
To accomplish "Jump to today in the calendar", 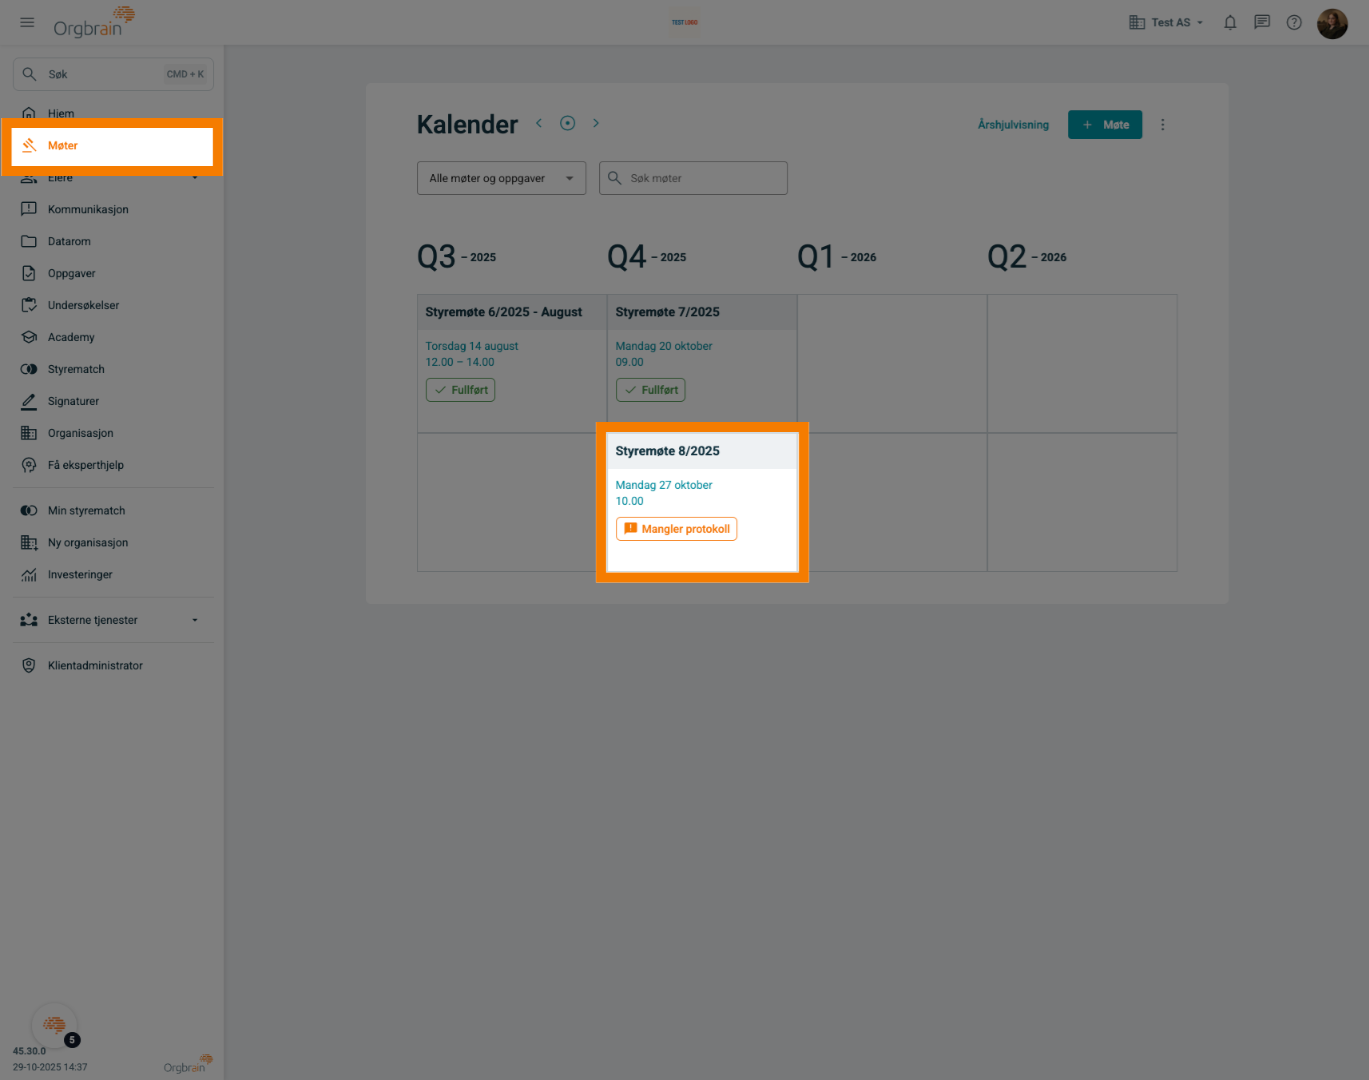I will click(x=567, y=123).
